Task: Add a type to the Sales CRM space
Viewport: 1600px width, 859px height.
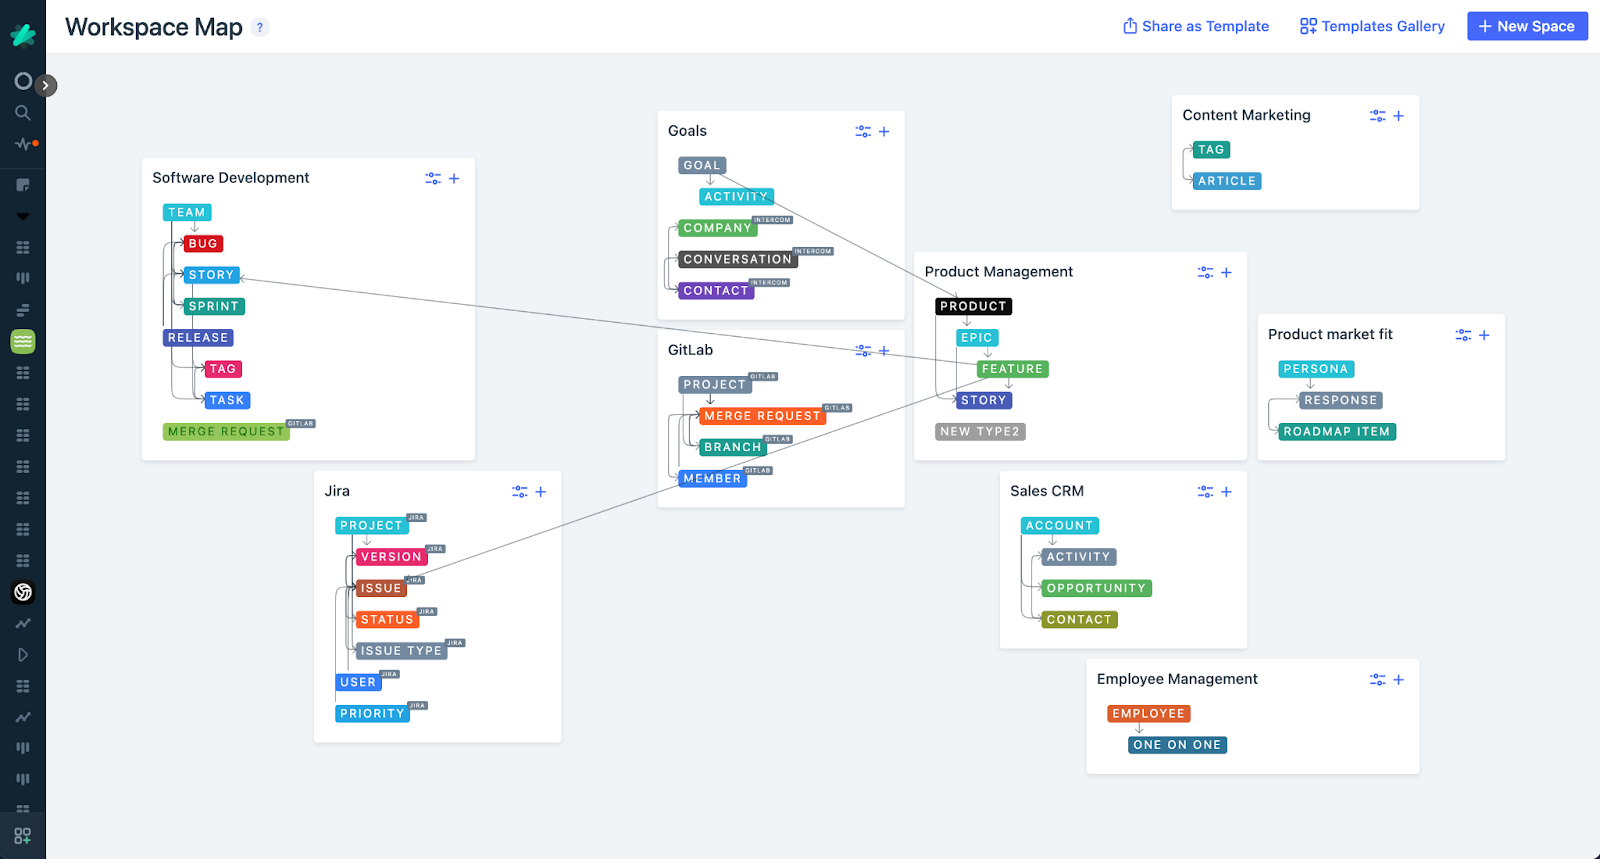Action: (x=1227, y=492)
